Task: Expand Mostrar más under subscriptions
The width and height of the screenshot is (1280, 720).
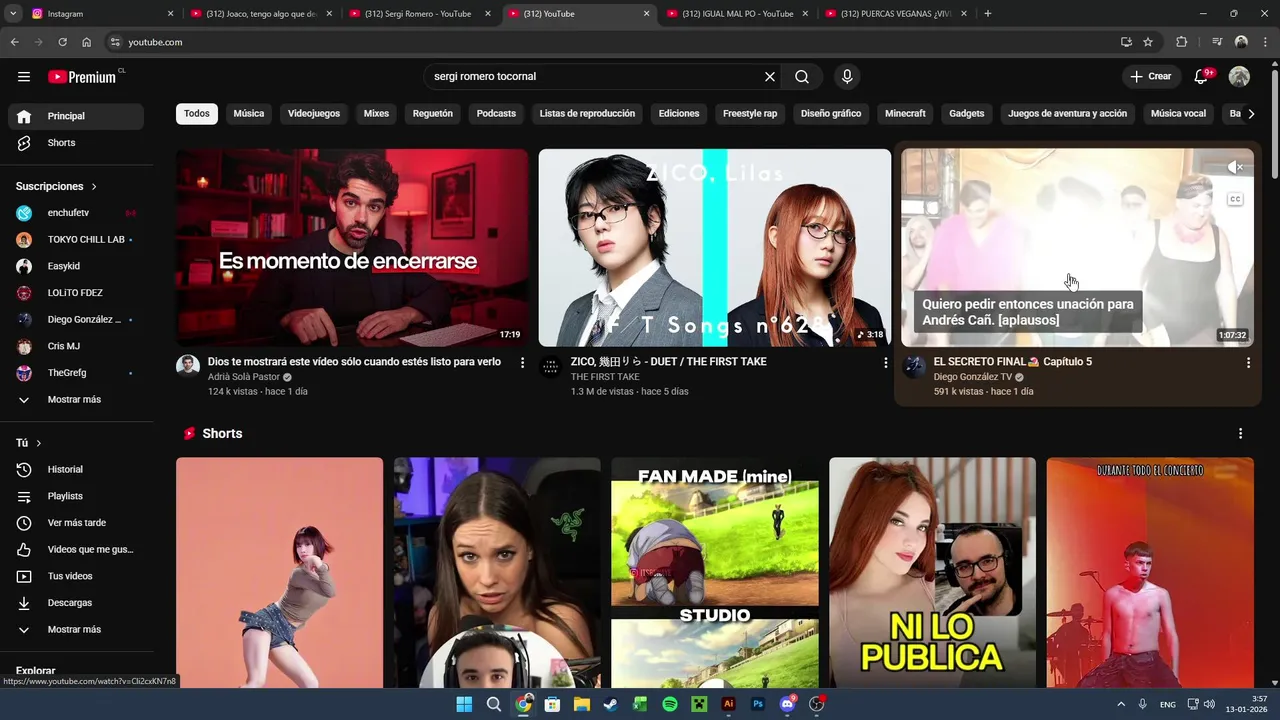Action: coord(76,400)
